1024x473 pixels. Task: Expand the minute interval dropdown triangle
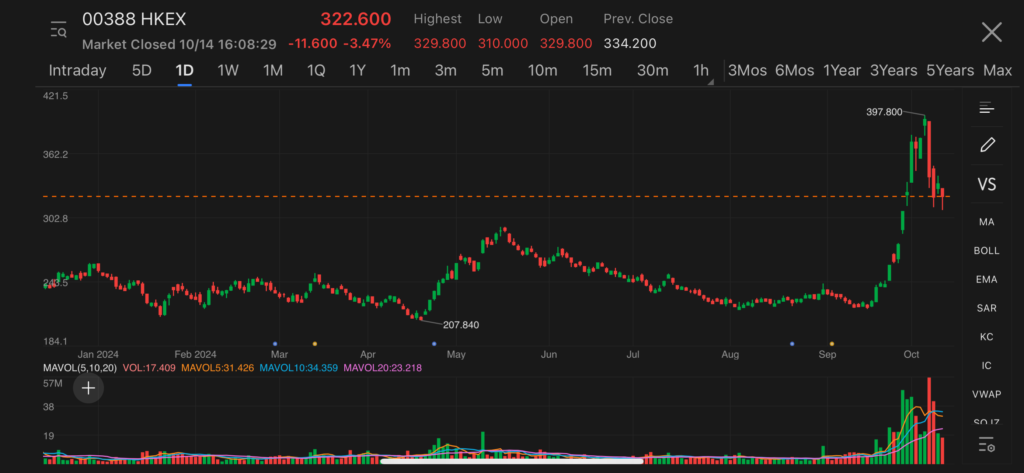[711, 82]
